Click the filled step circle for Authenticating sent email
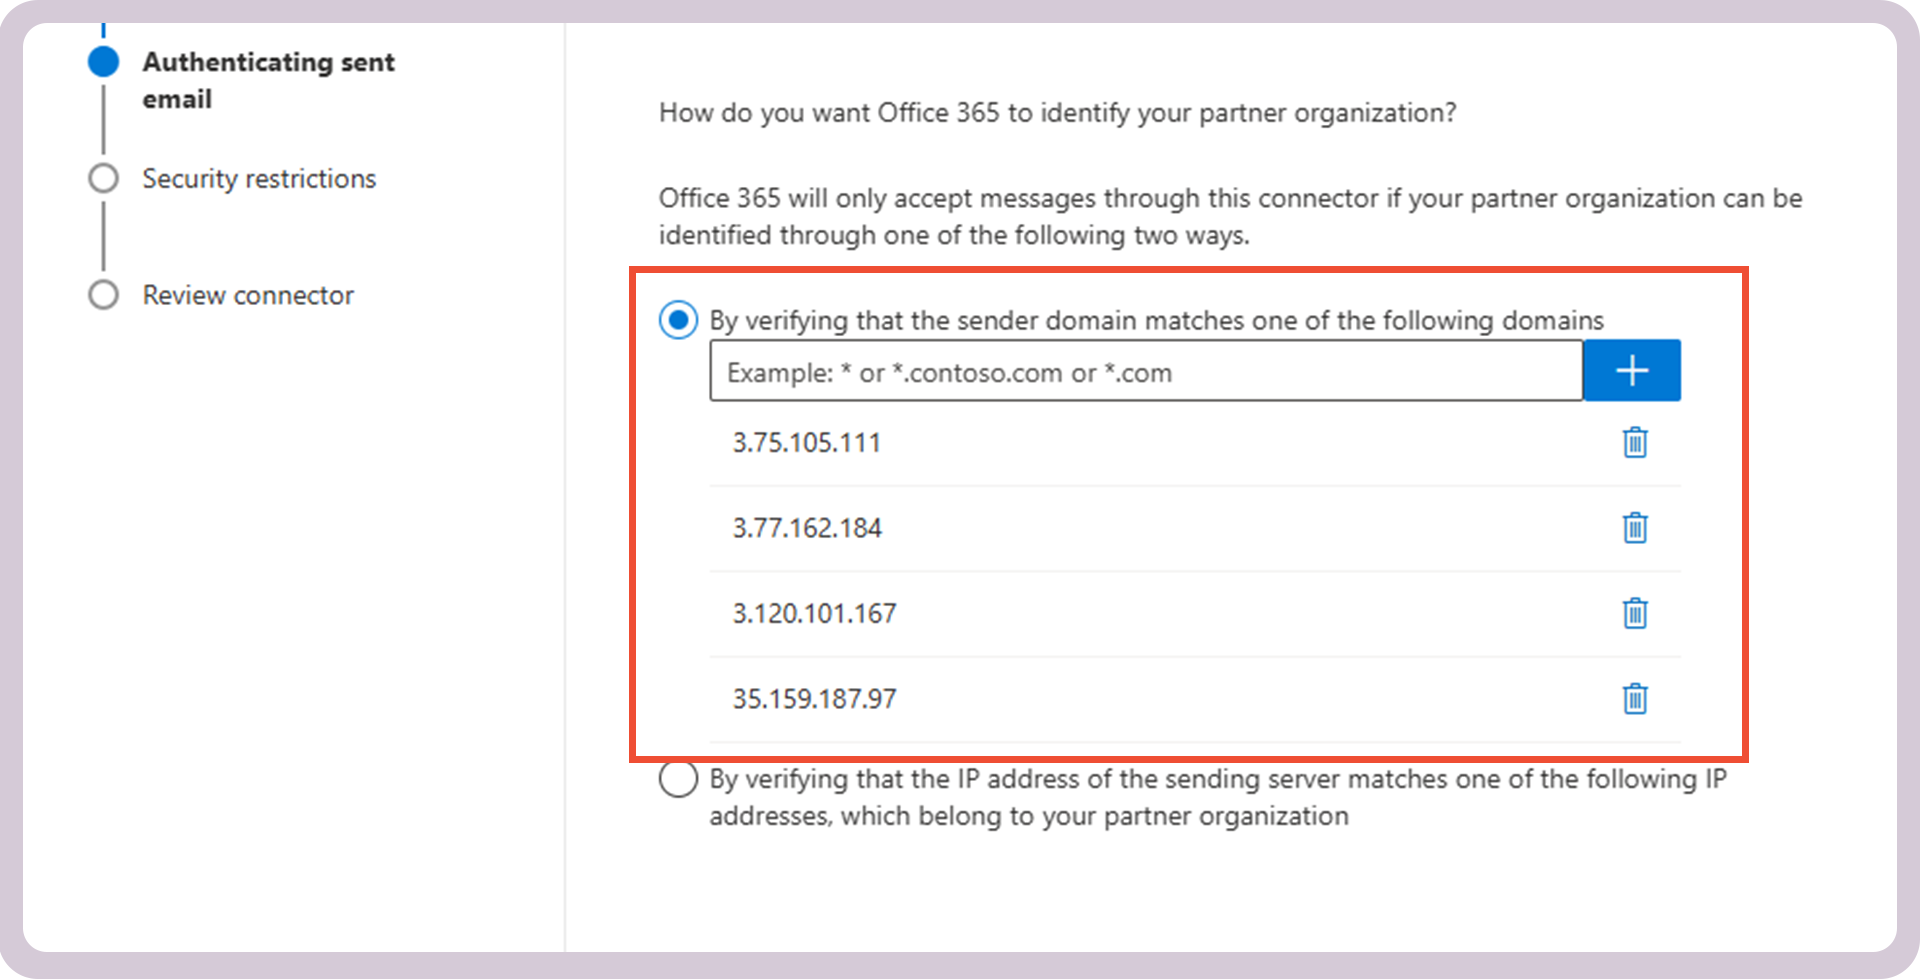The width and height of the screenshot is (1920, 979). point(103,60)
